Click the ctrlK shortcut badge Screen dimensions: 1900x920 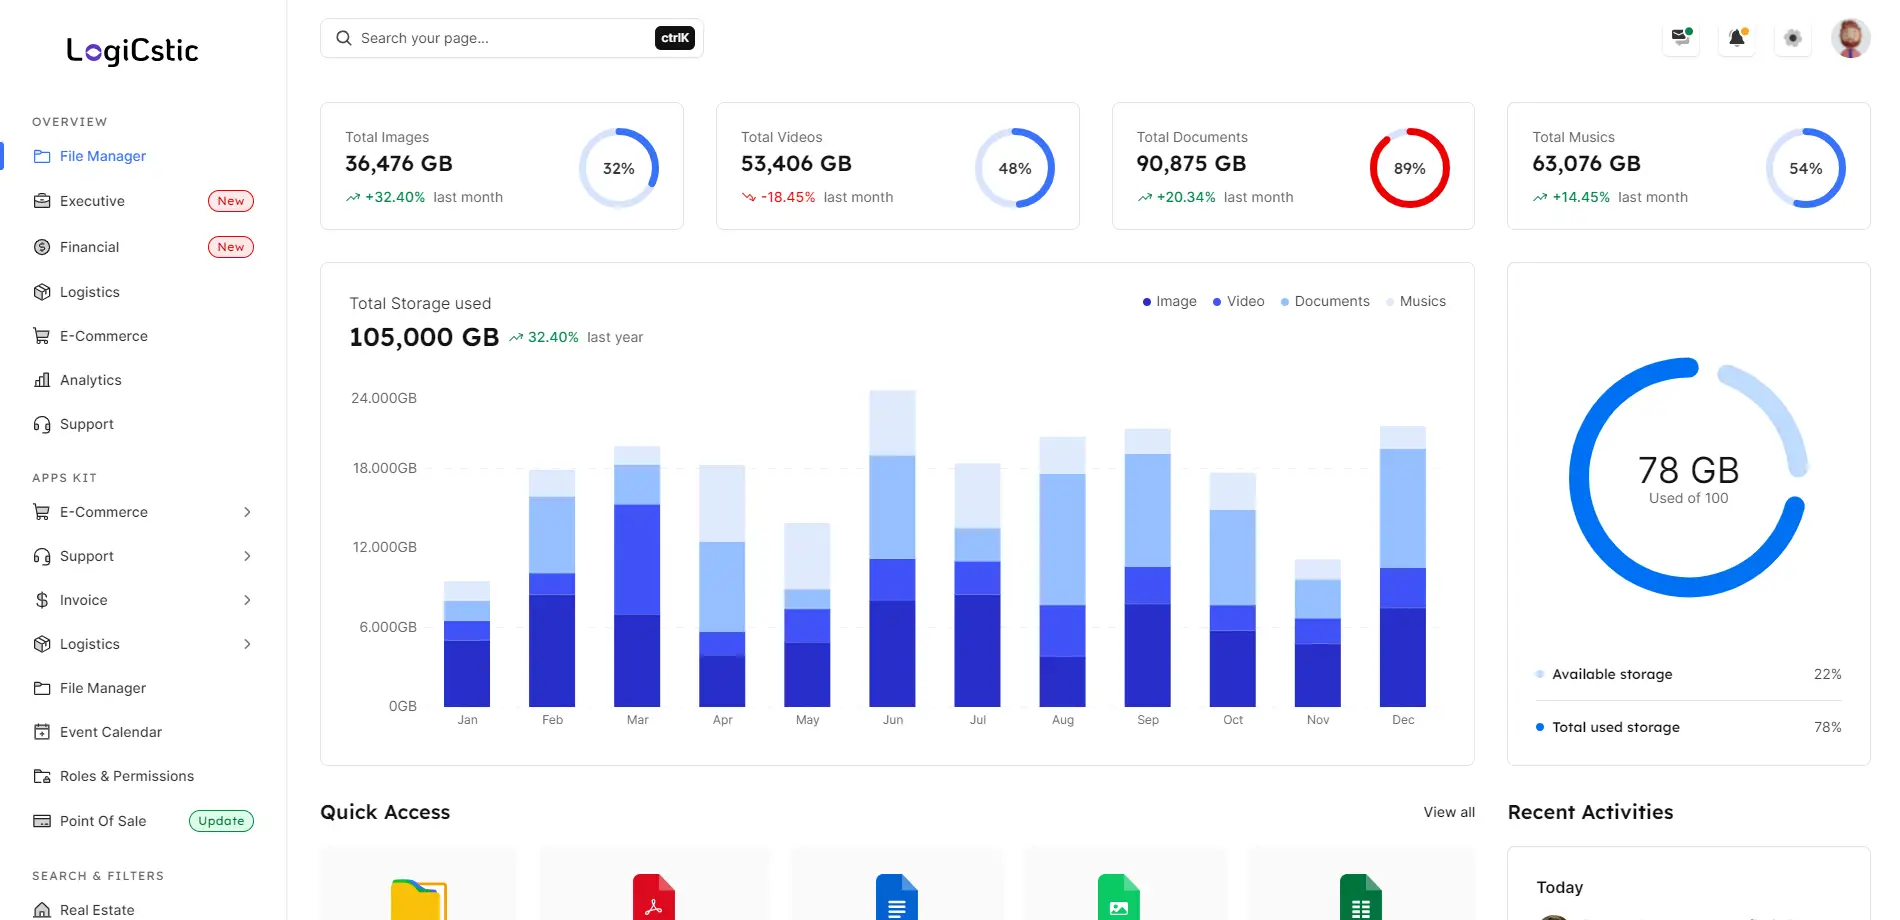[675, 38]
